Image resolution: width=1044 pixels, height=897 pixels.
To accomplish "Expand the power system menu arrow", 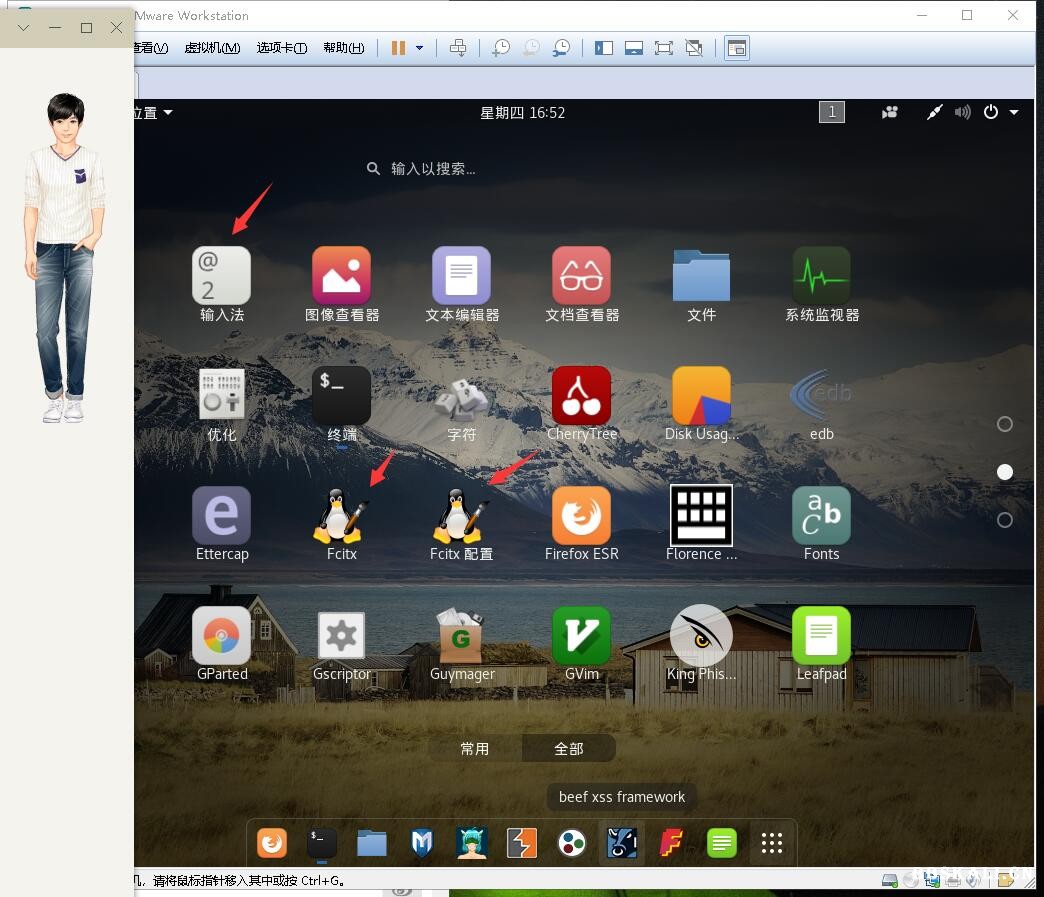I will click(x=1014, y=112).
